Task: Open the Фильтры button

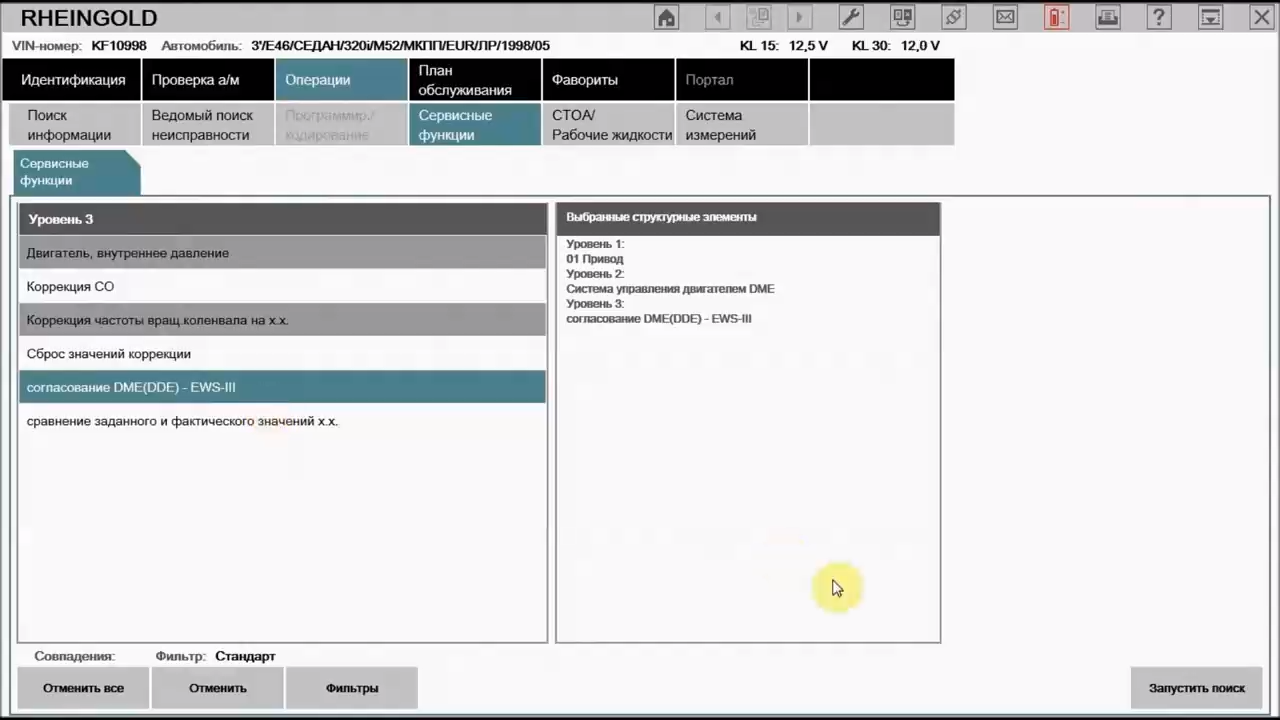Action: pos(351,688)
